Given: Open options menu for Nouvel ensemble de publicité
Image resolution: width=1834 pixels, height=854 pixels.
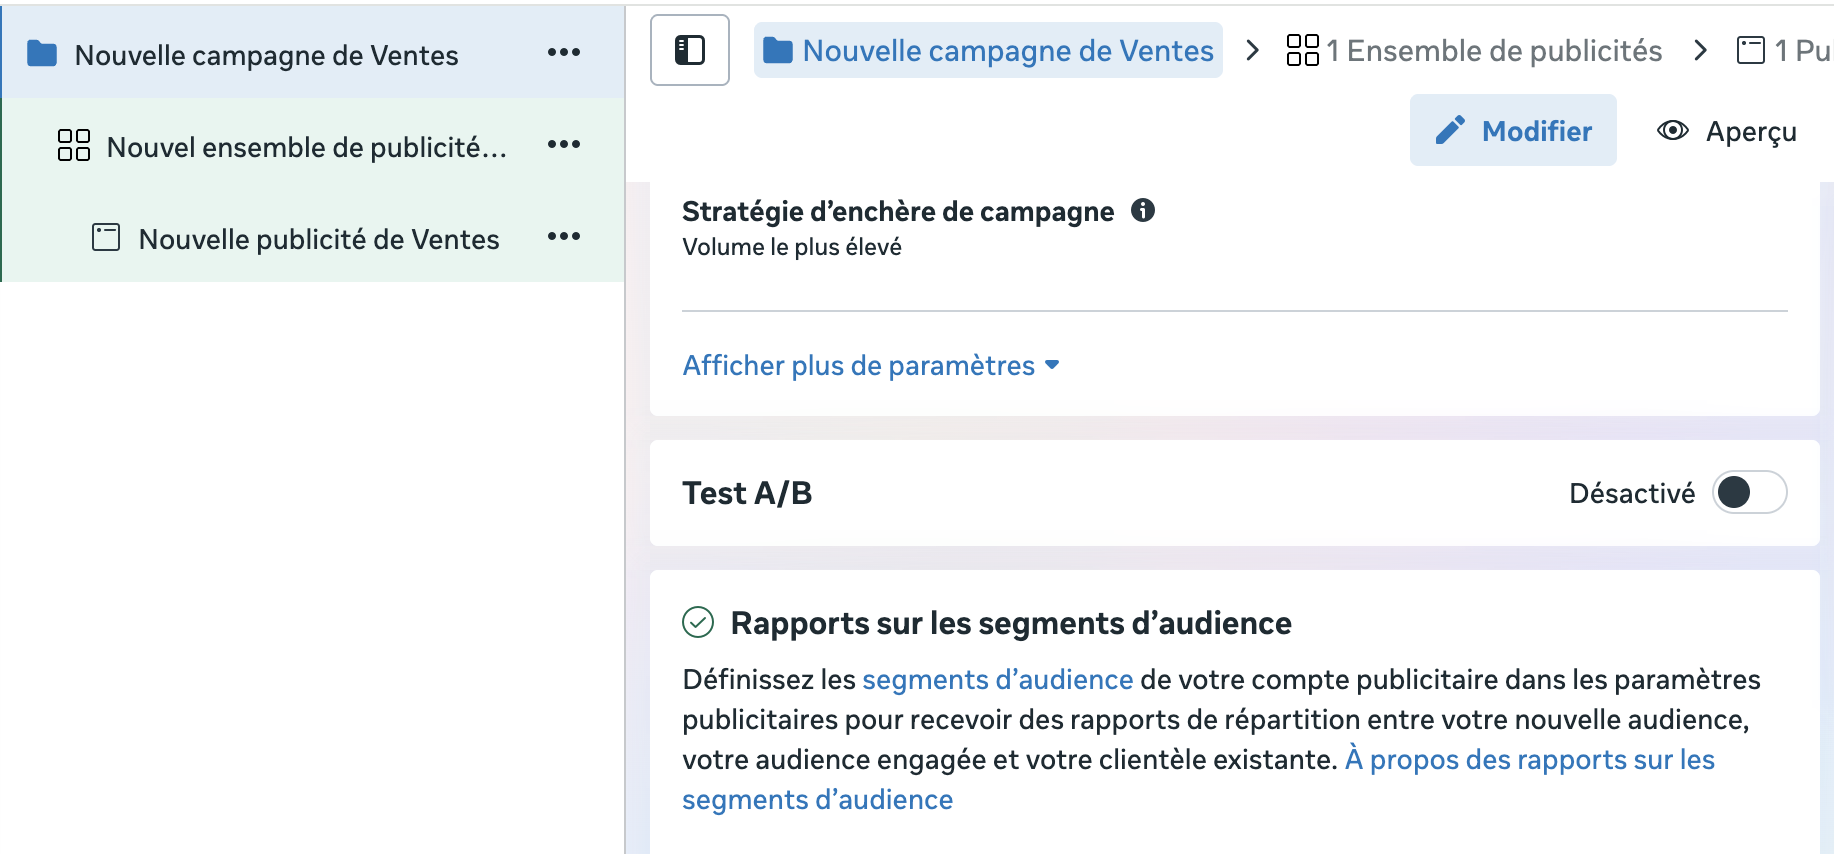Looking at the screenshot, I should pos(563,145).
